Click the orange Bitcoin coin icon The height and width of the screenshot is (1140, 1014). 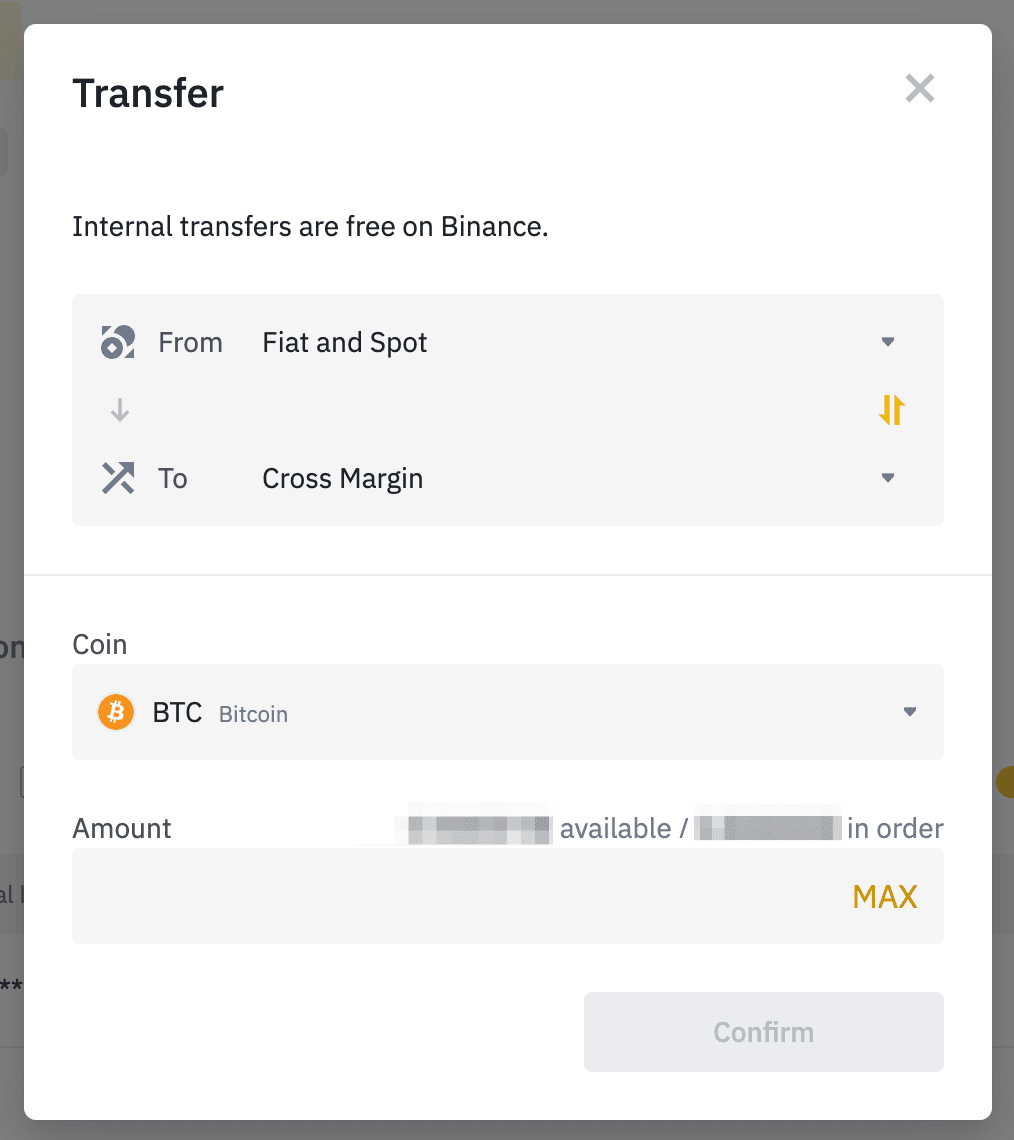[116, 713]
